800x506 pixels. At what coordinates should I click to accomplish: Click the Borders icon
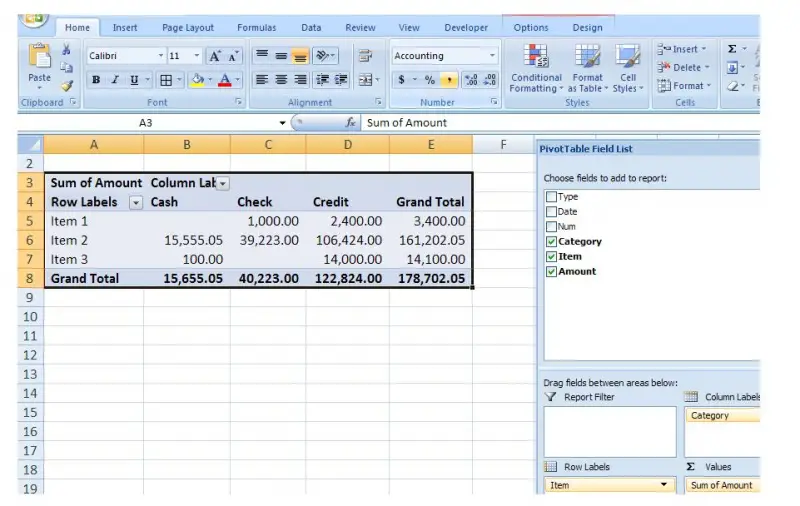click(x=166, y=80)
